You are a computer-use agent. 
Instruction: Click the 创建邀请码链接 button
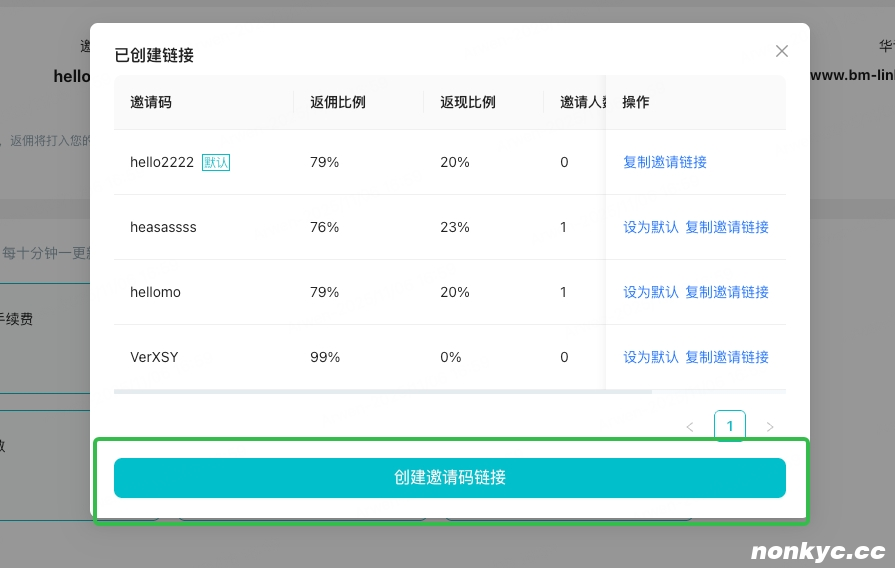coord(449,478)
